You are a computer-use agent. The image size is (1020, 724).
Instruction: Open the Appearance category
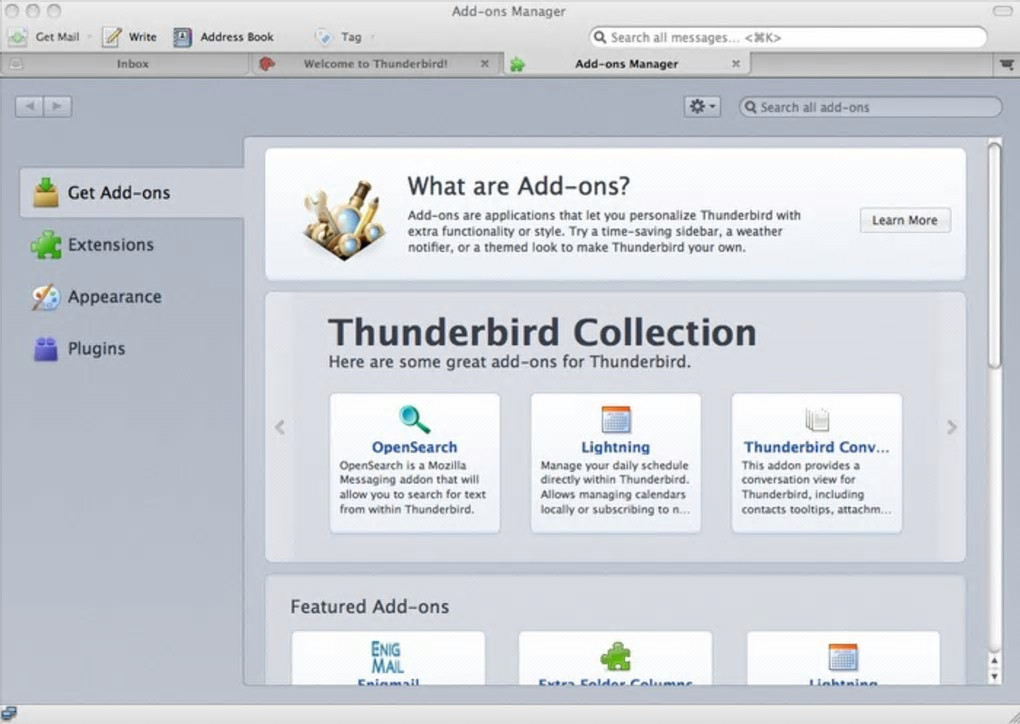point(132,297)
